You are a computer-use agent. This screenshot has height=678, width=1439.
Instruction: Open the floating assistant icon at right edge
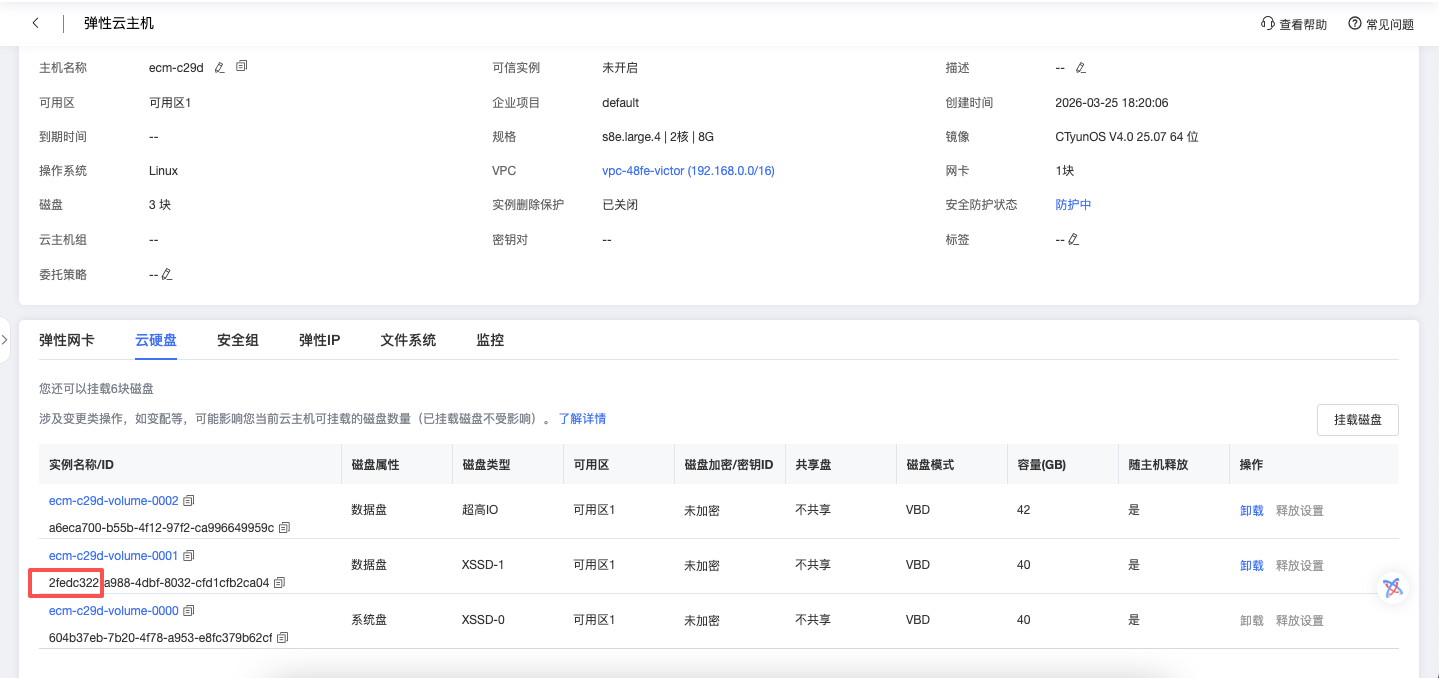(x=1393, y=587)
